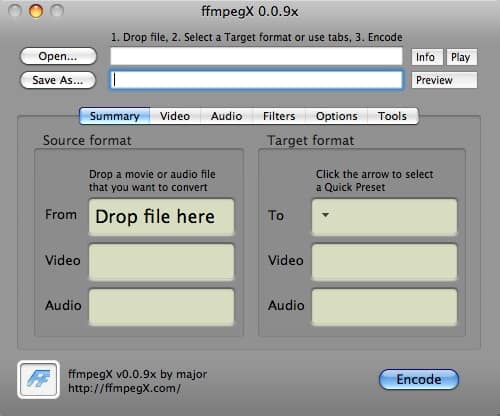Click the target Video info box
The image size is (500, 416).
[384, 262]
